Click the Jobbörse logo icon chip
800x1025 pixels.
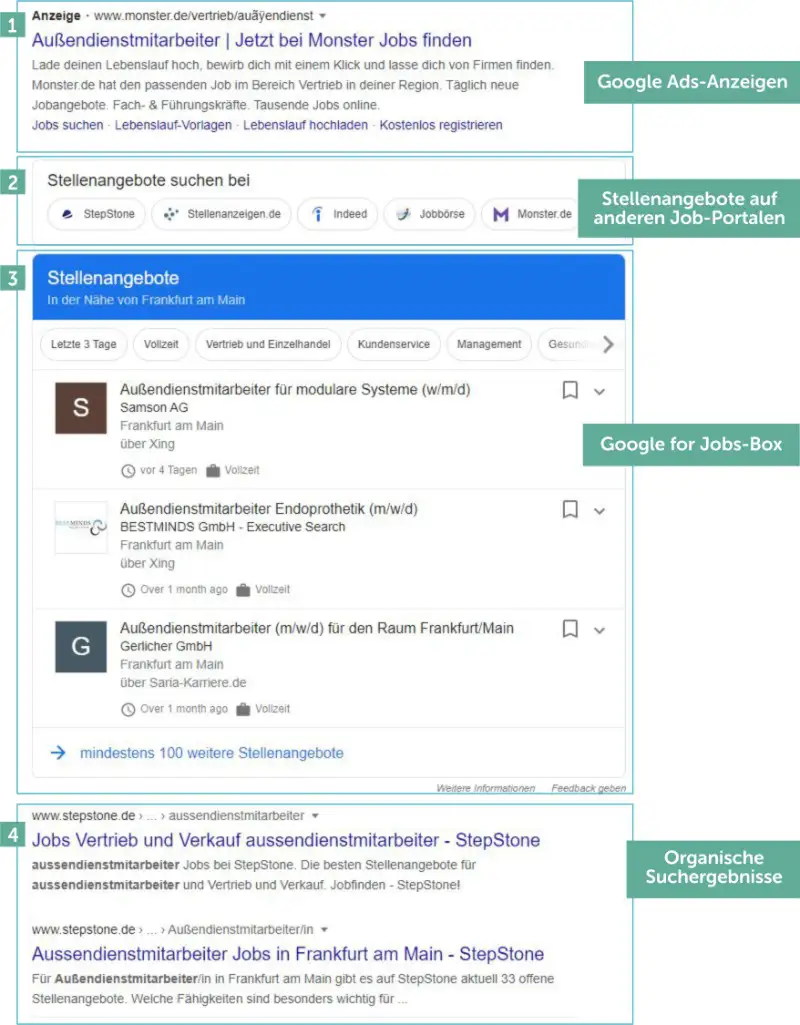[x=404, y=214]
